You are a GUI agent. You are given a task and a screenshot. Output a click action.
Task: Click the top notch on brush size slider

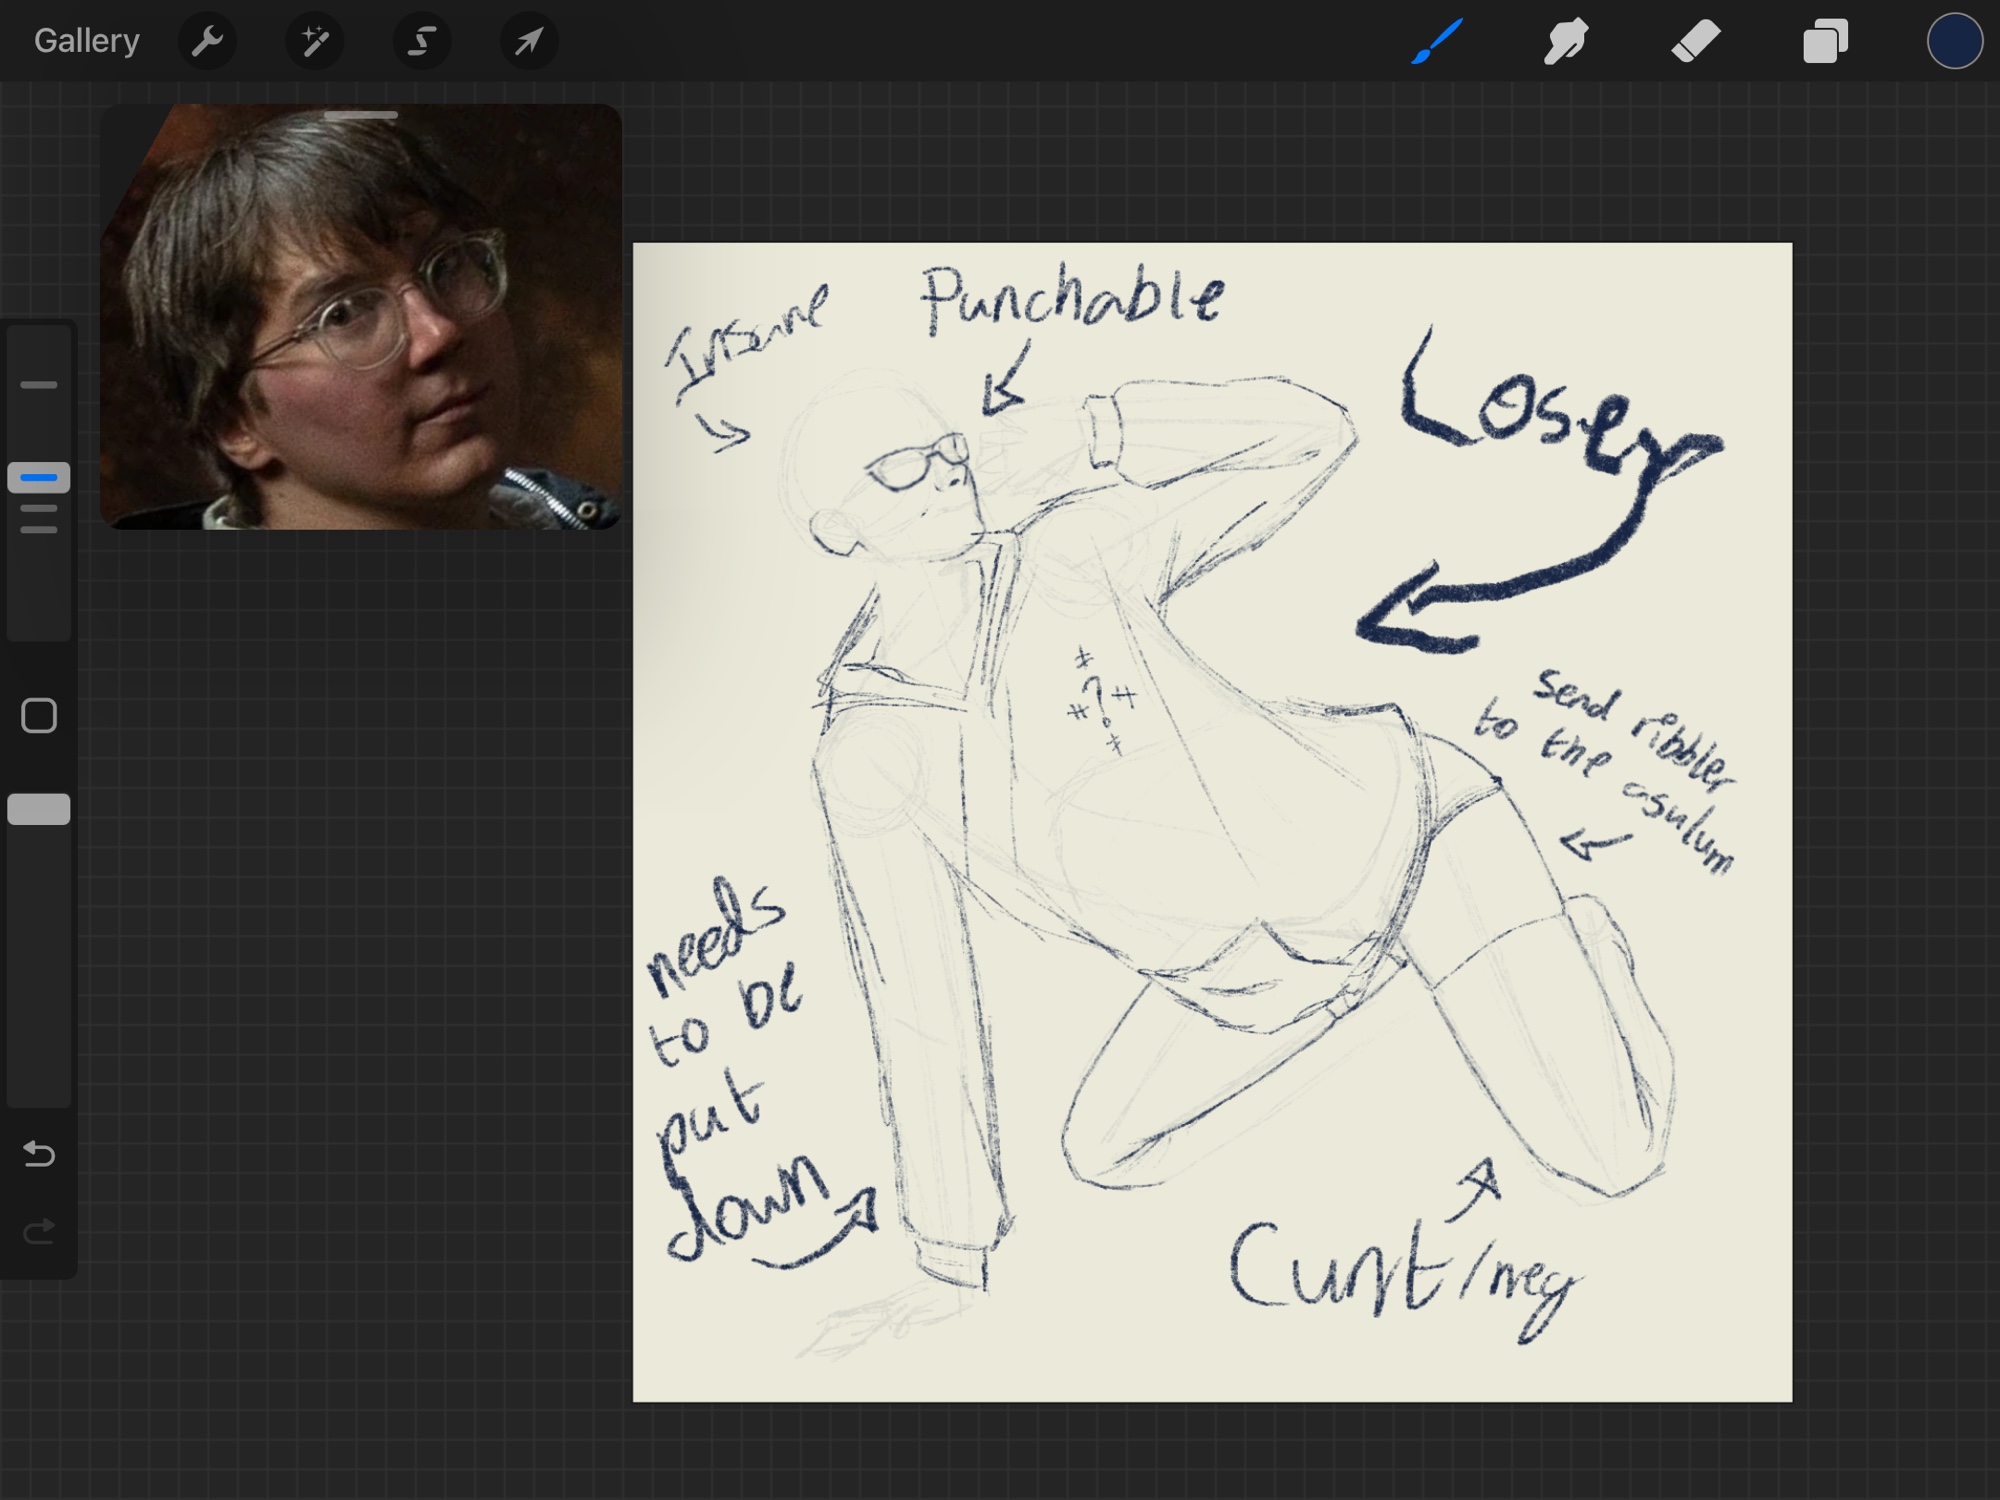39,385
